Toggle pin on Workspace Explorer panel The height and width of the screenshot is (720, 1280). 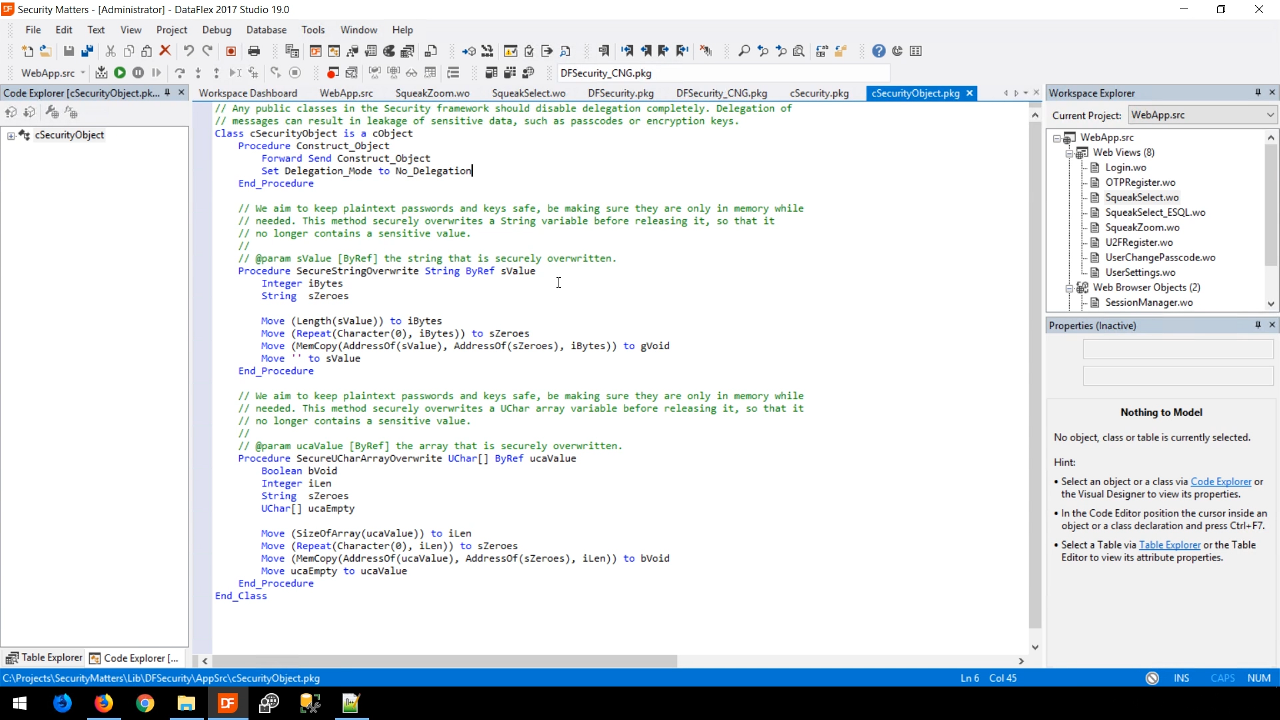pyautogui.click(x=1257, y=93)
